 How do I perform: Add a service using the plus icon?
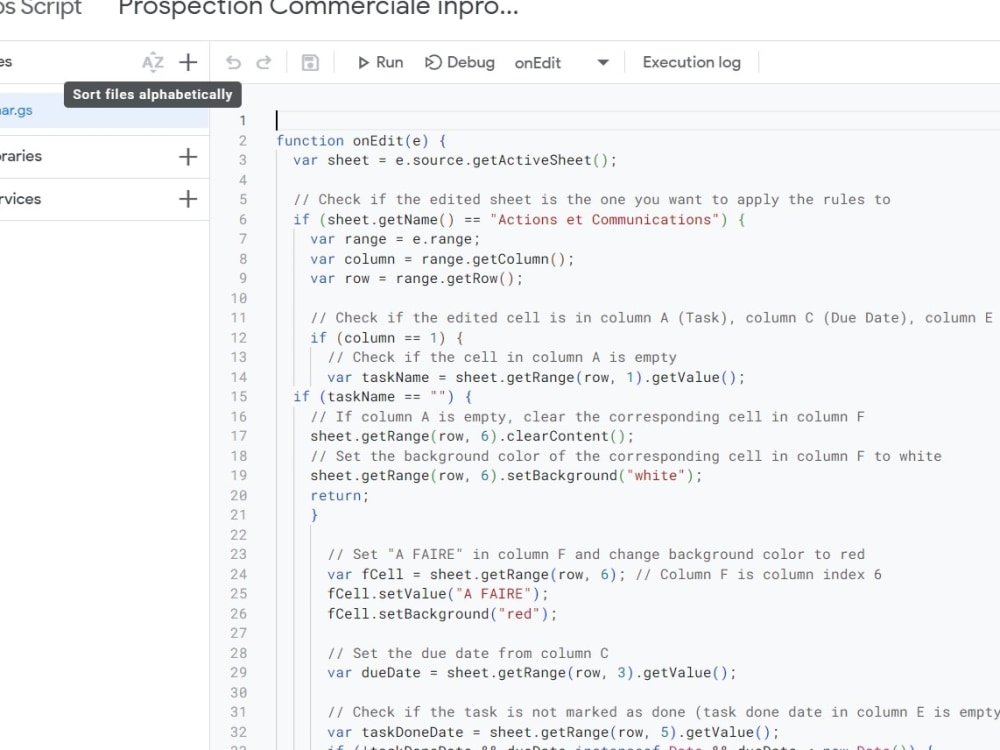(x=189, y=199)
